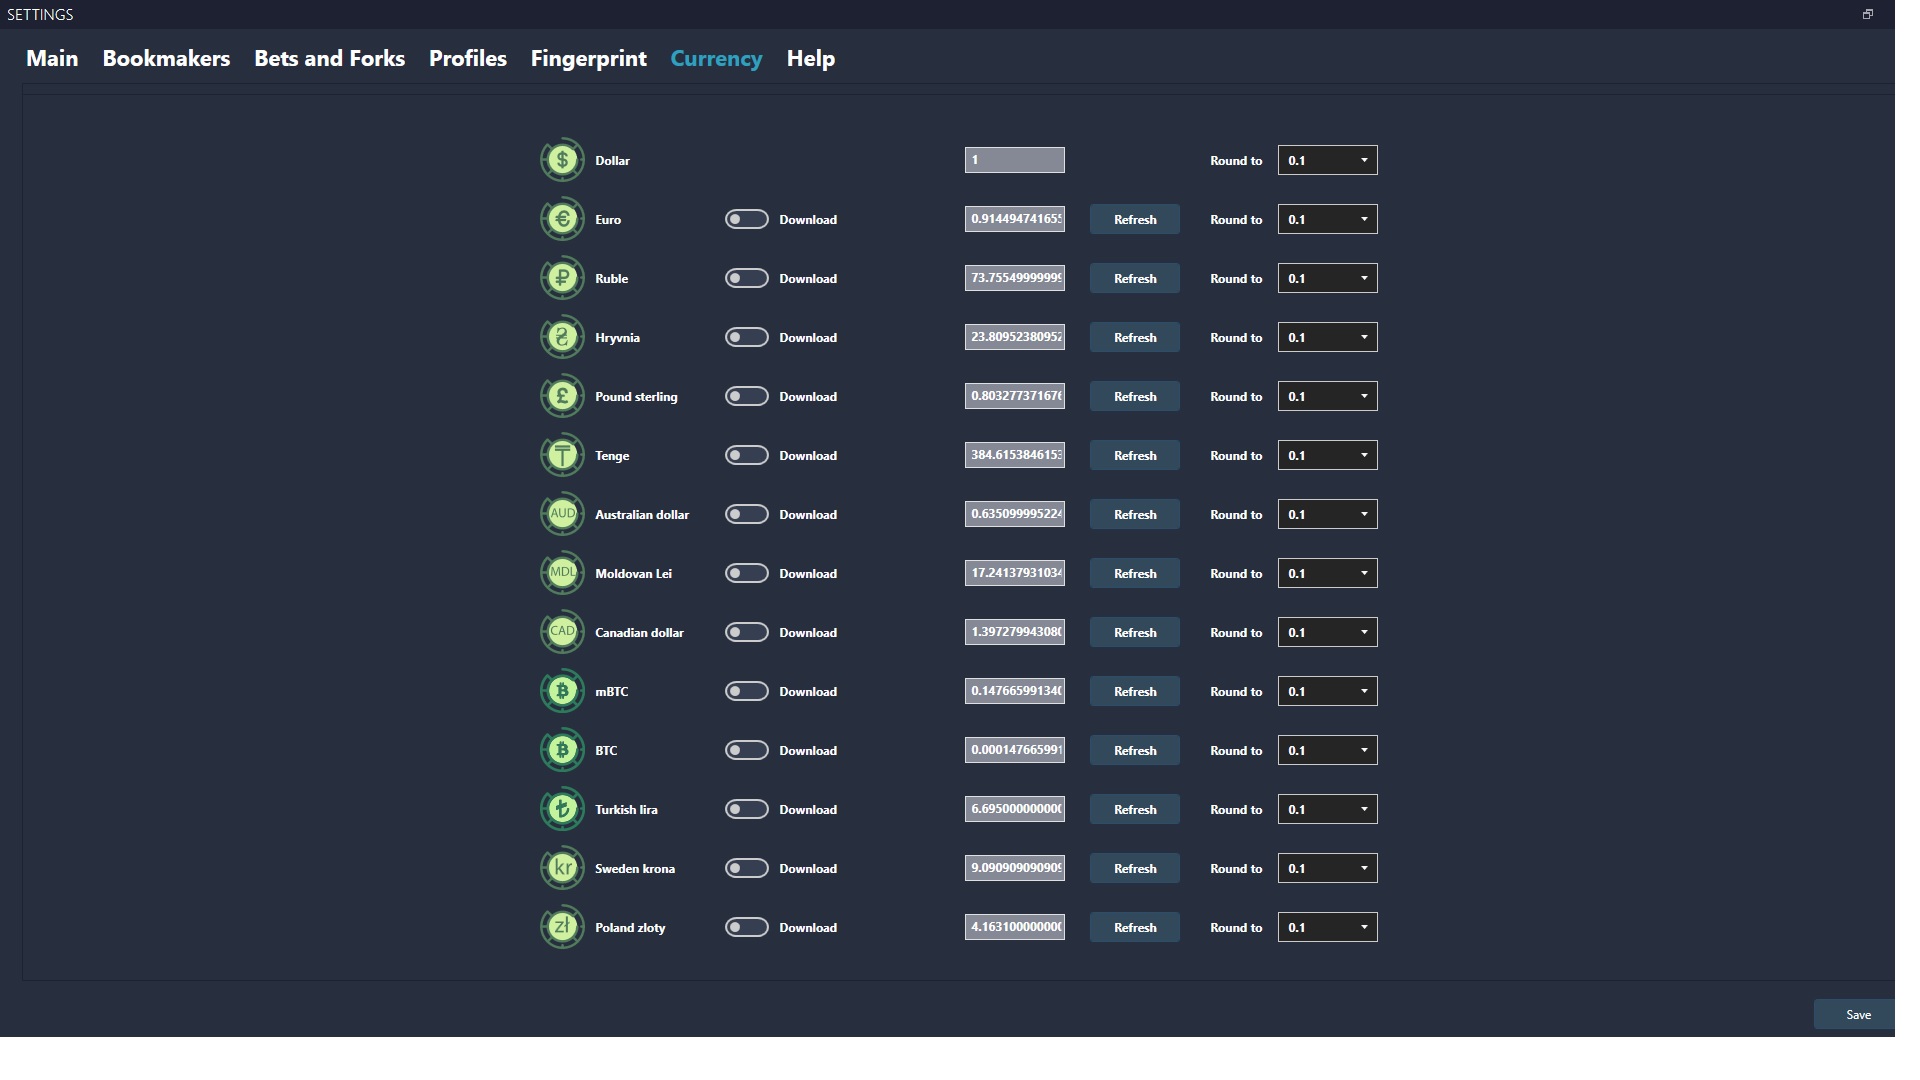Click the CAD Canadian dollar icon
Screen dimensions: 1920x1080
562,632
